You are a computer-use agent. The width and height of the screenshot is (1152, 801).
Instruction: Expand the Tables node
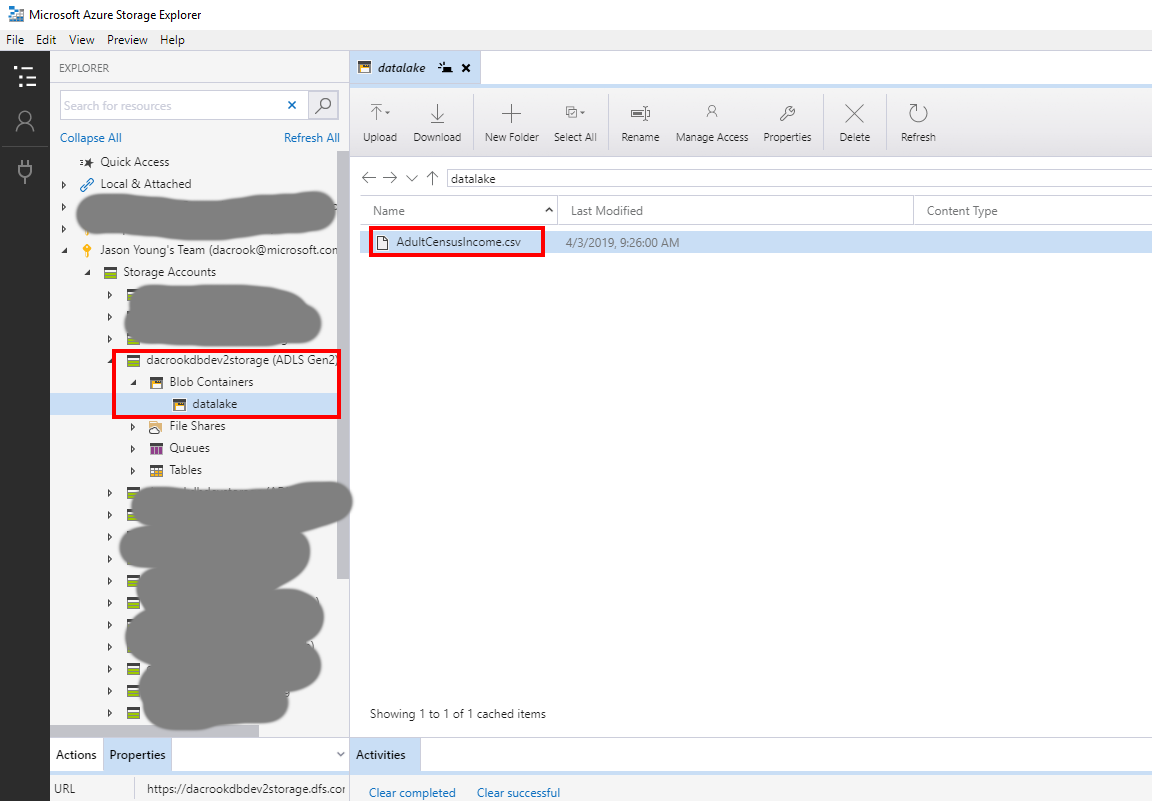click(x=133, y=471)
